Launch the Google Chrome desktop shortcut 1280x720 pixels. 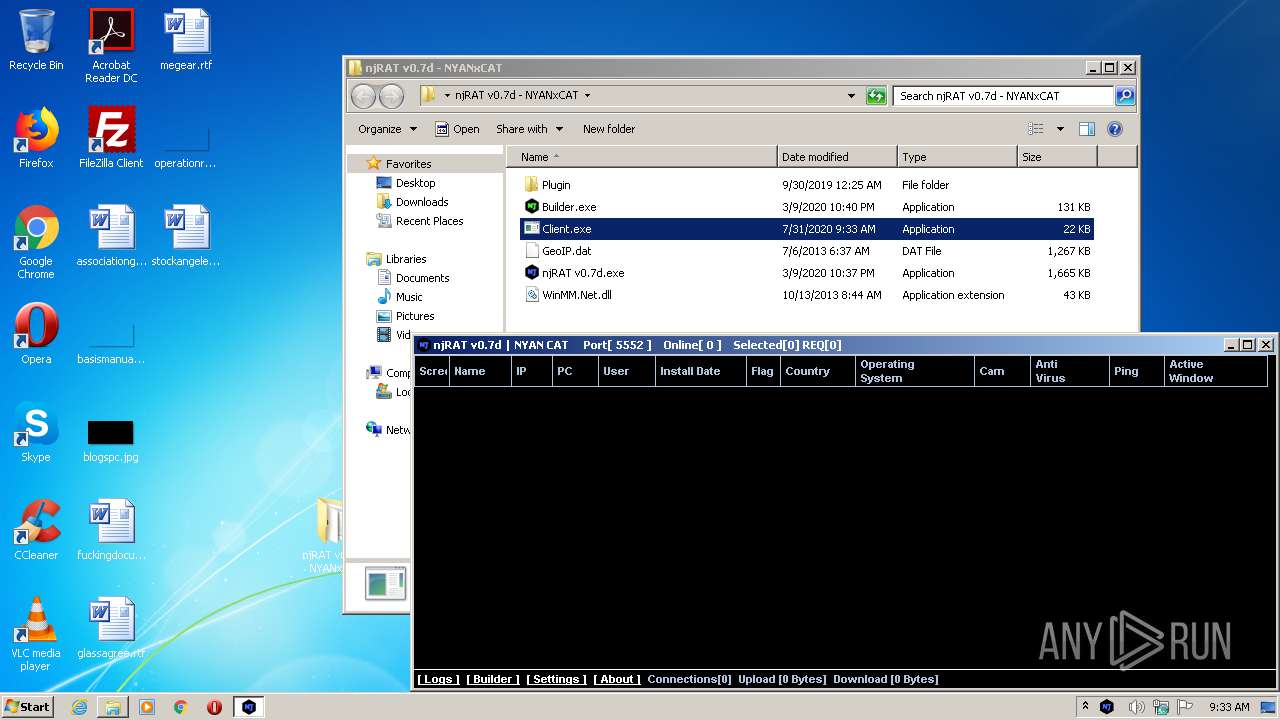(x=36, y=242)
